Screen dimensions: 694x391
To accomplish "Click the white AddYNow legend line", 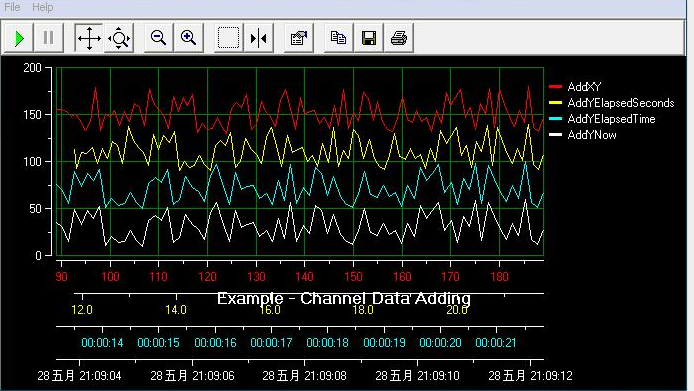I will (x=555, y=134).
